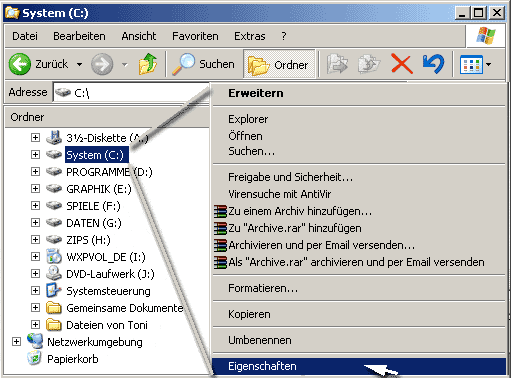Choose Suchen... in the context menu

(x=359, y=152)
